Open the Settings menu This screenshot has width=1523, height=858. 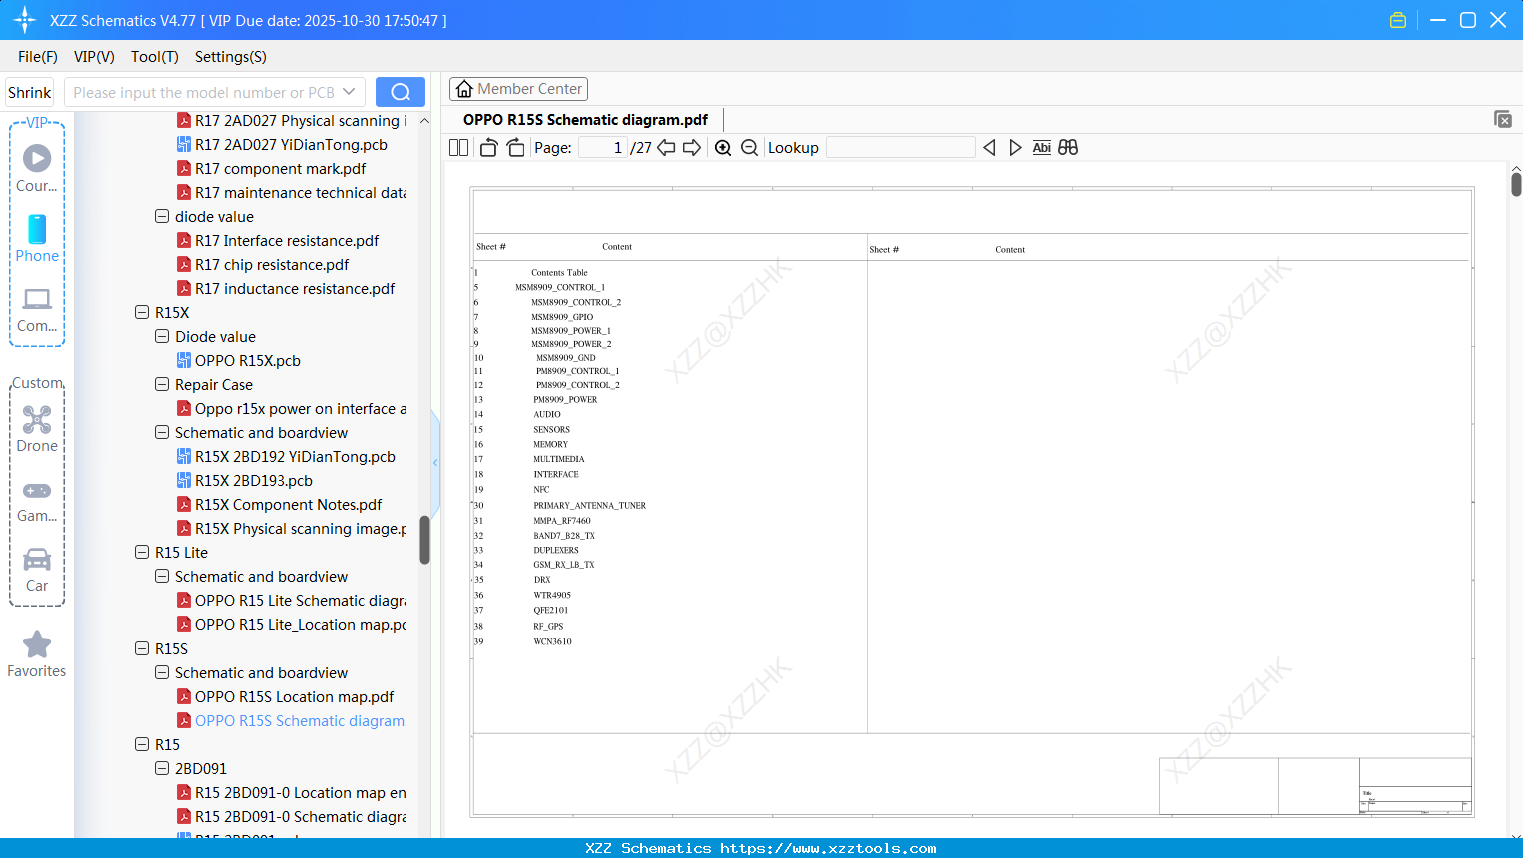click(230, 57)
